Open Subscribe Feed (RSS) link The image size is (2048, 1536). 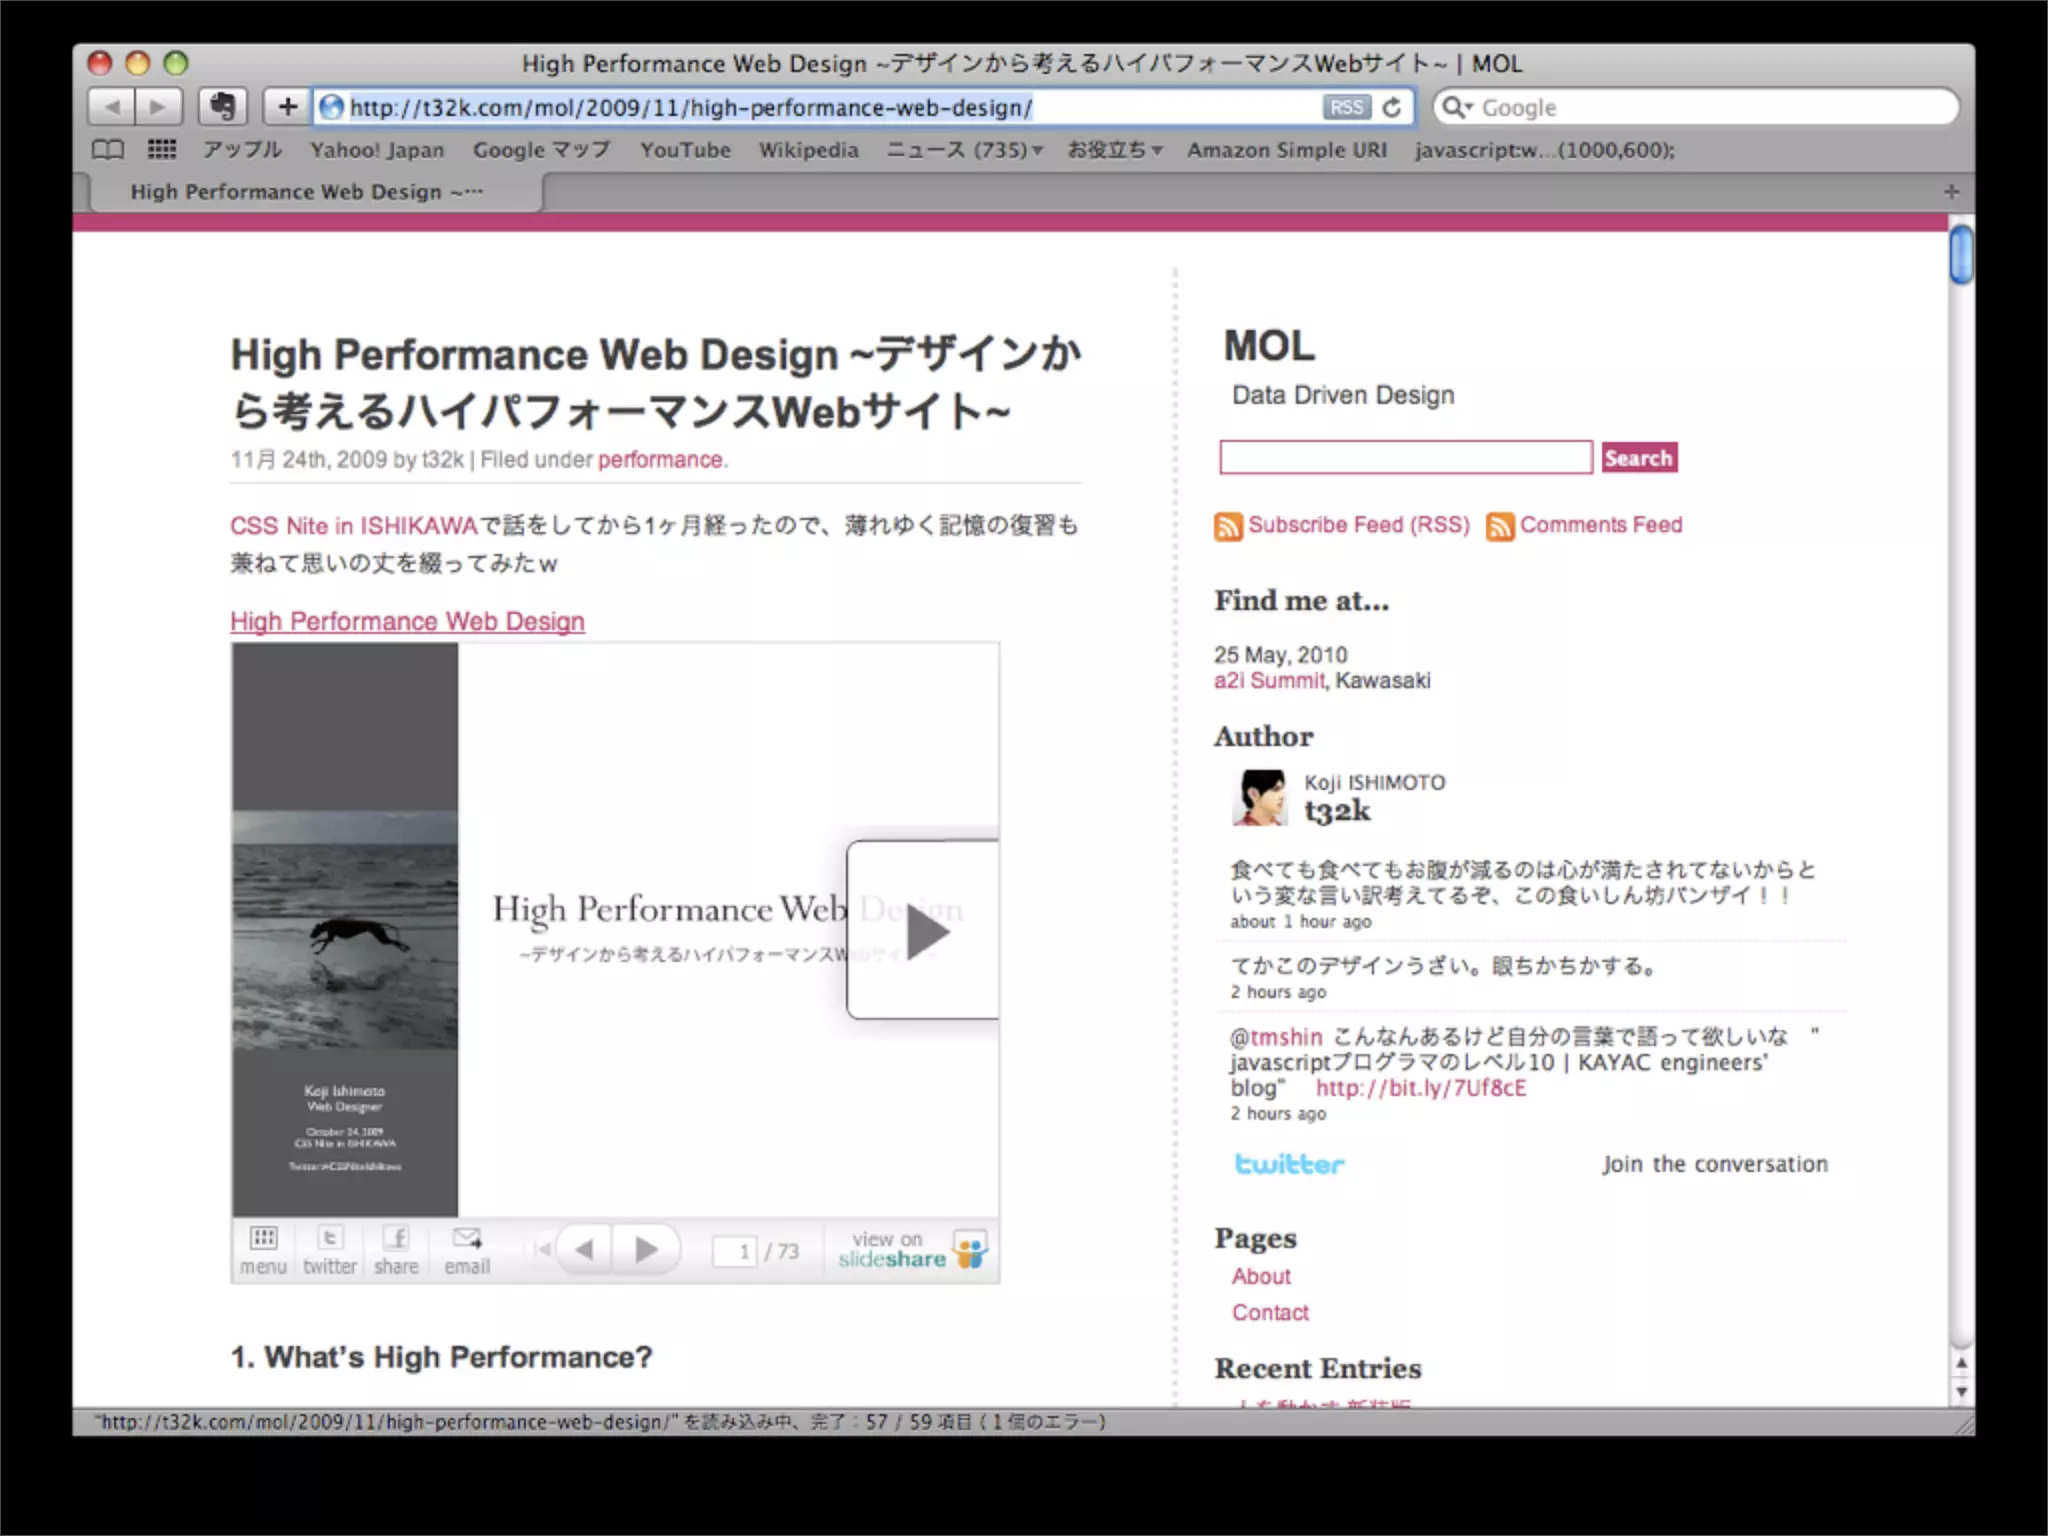click(x=1357, y=525)
